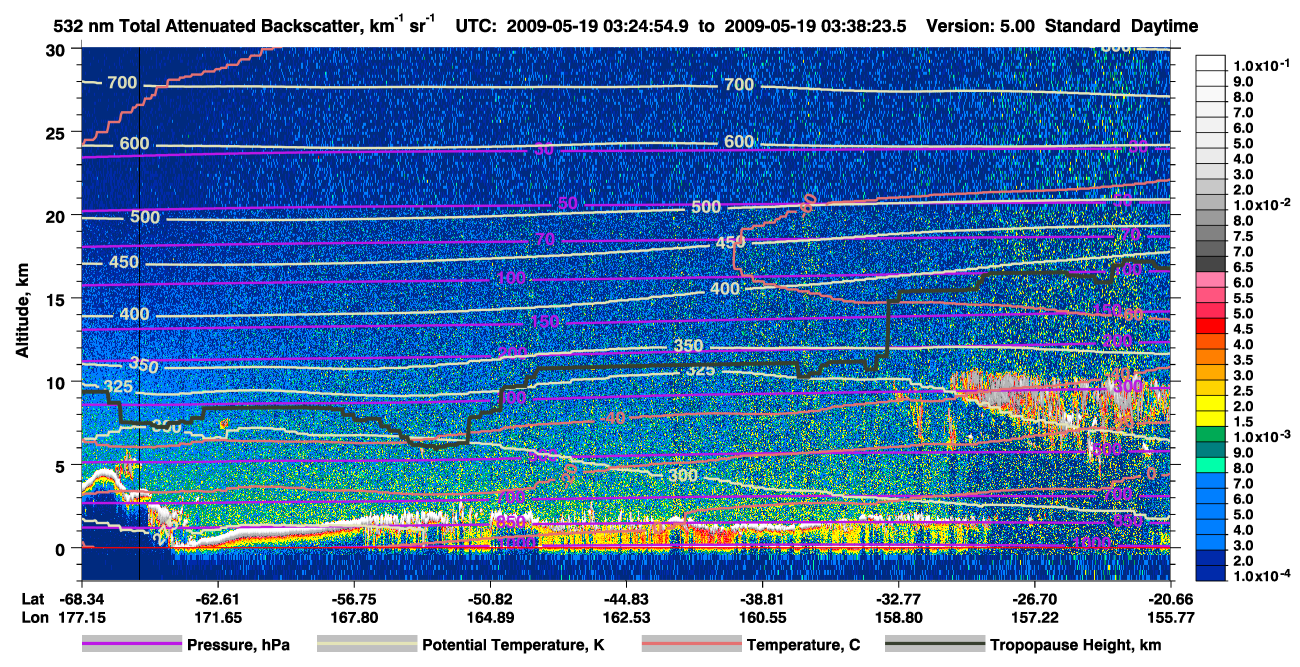
Task: Click the yellow Potential Temperature legend line sample
Action: (366, 644)
